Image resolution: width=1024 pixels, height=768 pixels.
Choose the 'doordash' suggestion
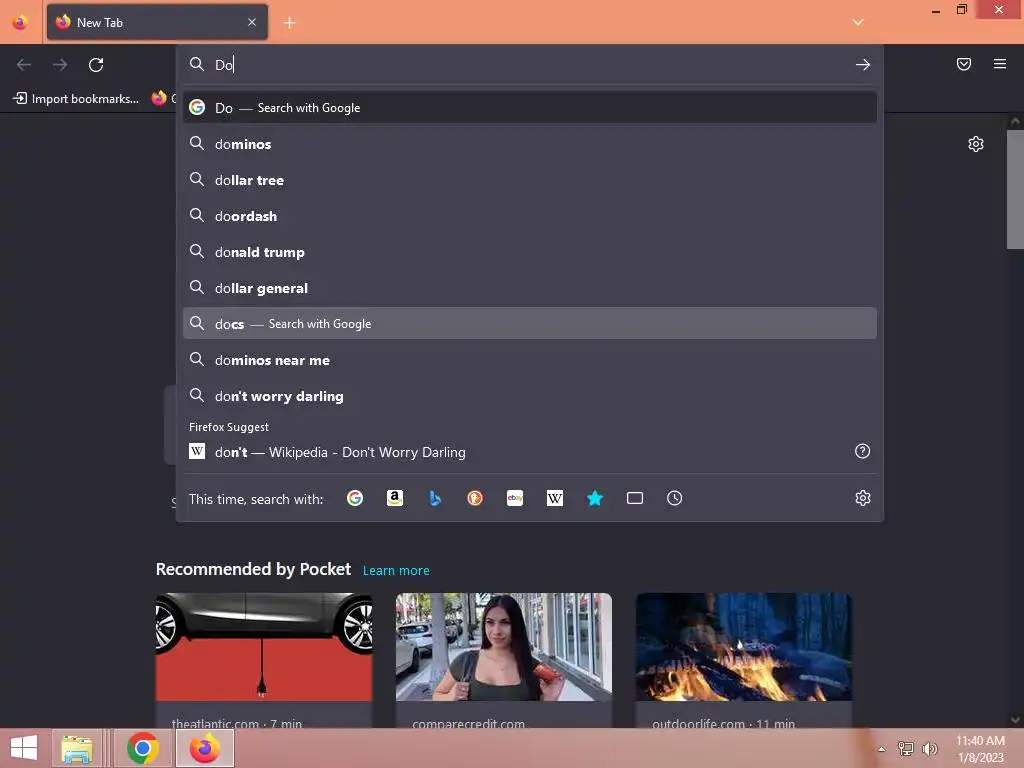tap(530, 216)
